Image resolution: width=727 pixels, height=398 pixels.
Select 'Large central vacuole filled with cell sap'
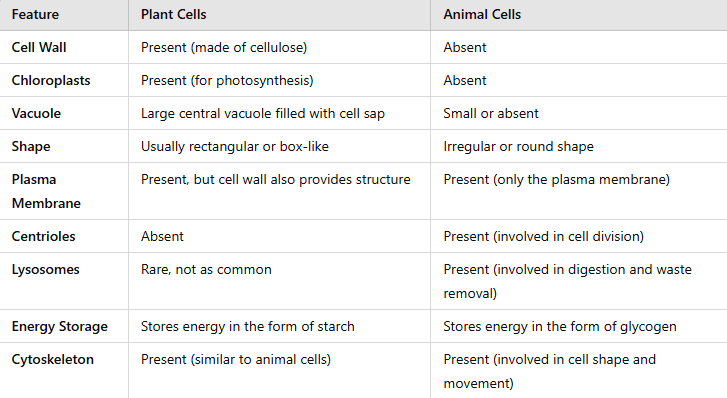263,114
